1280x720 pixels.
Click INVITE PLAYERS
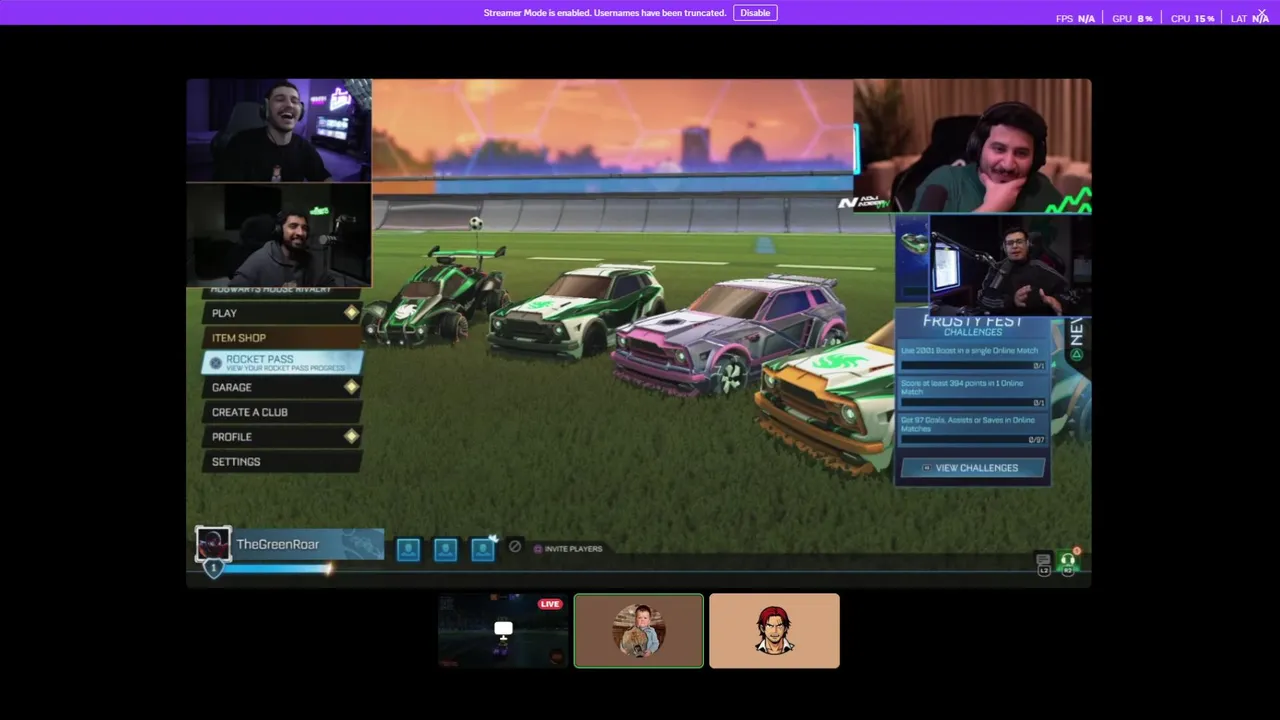coord(568,549)
